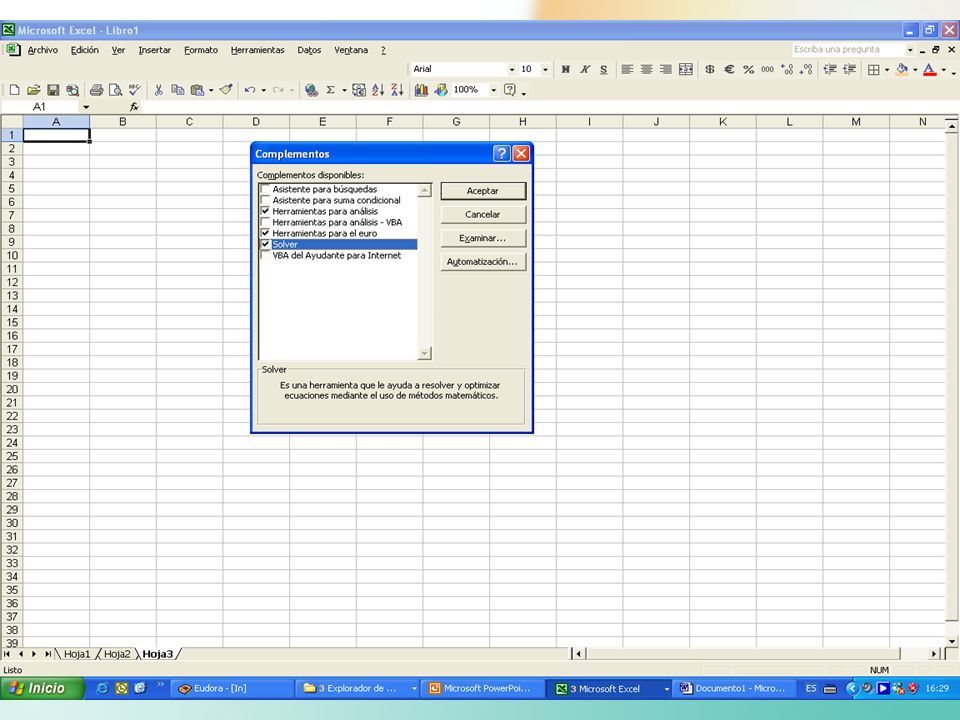Select column header D
Screen dimensions: 960x720
coord(256,122)
